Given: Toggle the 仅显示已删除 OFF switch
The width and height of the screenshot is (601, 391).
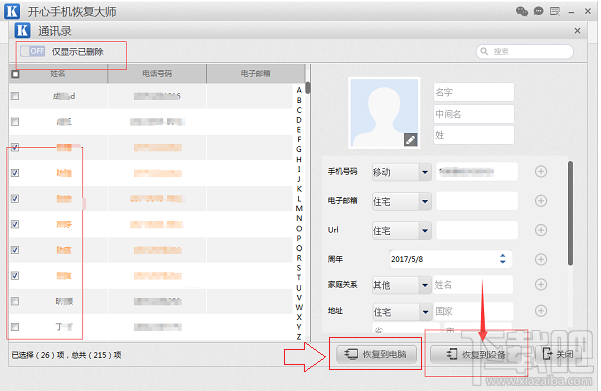Looking at the screenshot, I should point(33,51).
